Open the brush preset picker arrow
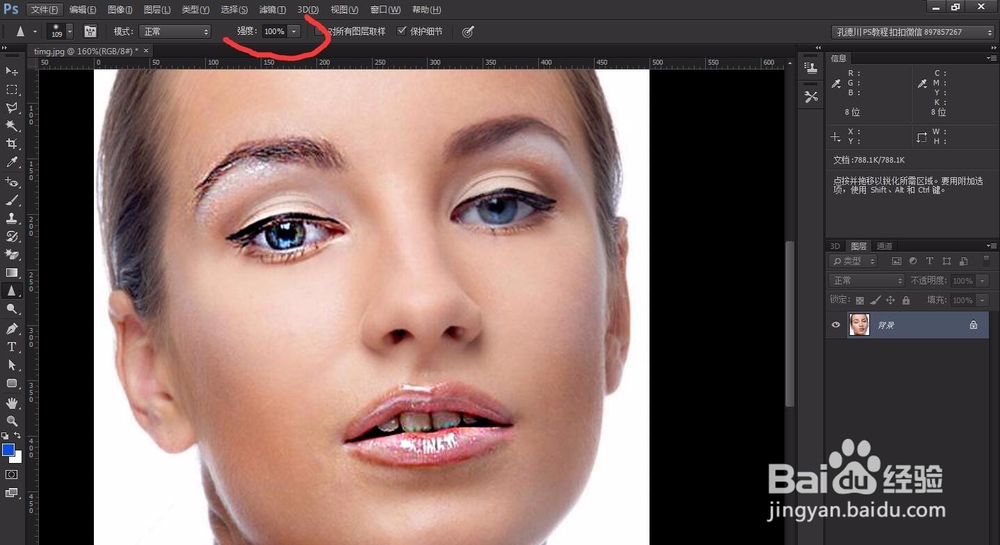 pos(70,31)
